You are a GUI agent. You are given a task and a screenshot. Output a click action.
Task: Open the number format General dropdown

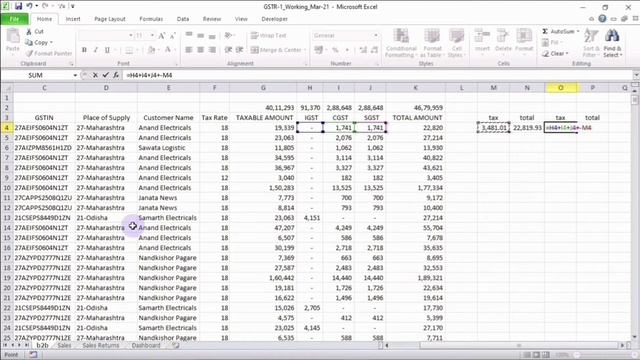[376, 36]
